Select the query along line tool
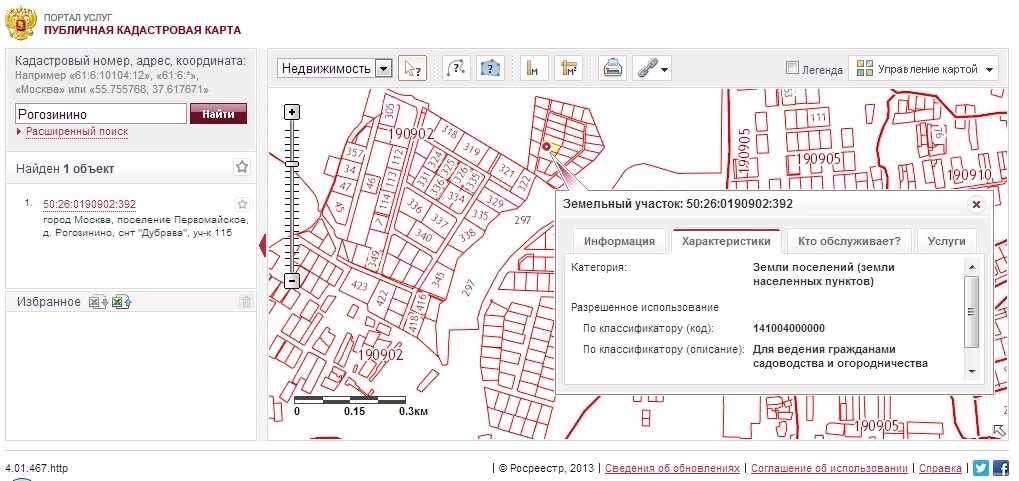Viewport: 1019px width, 481px height. pos(456,68)
